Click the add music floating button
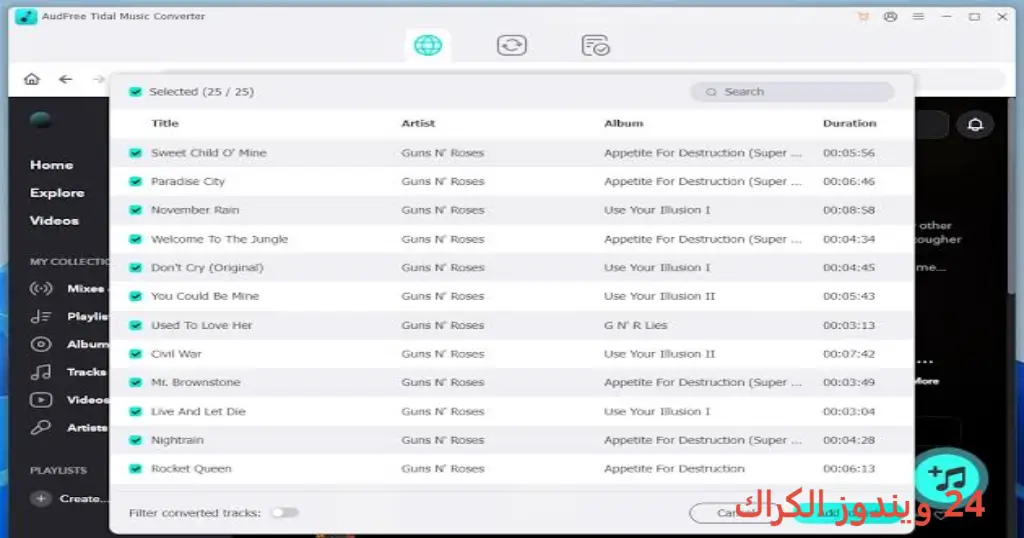Image resolution: width=1024 pixels, height=538 pixels. (950, 479)
